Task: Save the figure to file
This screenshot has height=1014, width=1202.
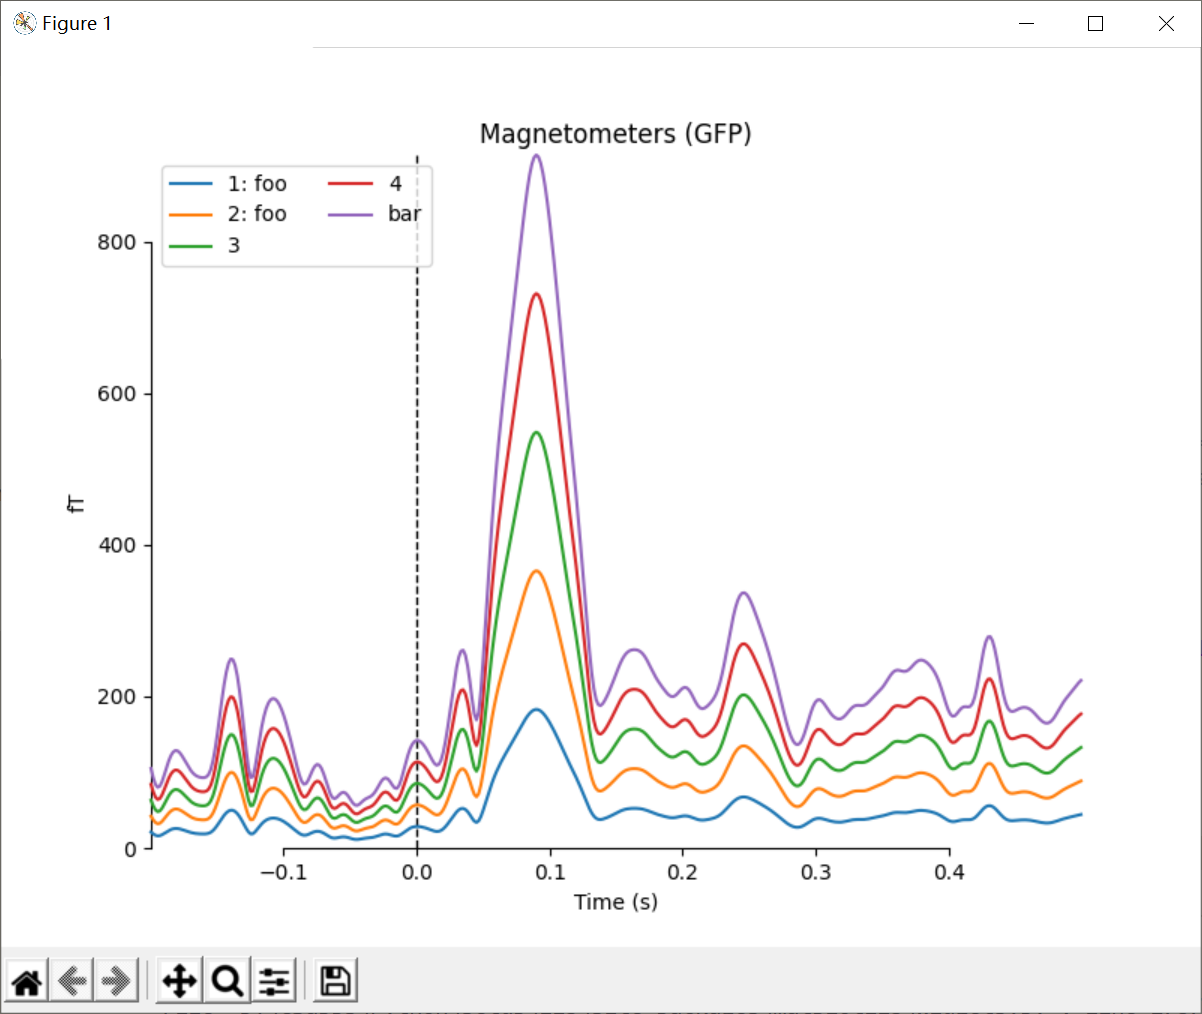Action: coord(336,981)
